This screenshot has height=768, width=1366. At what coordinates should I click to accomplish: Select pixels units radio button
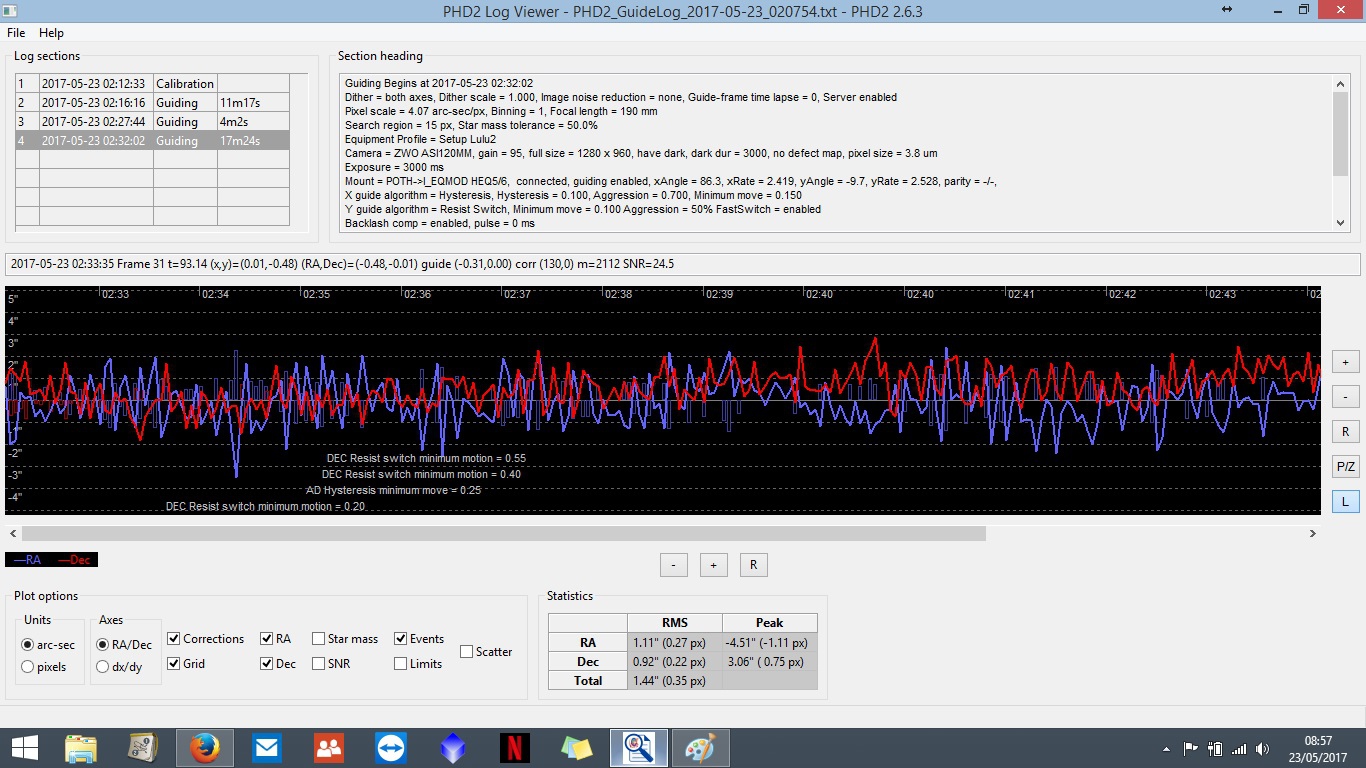(x=28, y=667)
